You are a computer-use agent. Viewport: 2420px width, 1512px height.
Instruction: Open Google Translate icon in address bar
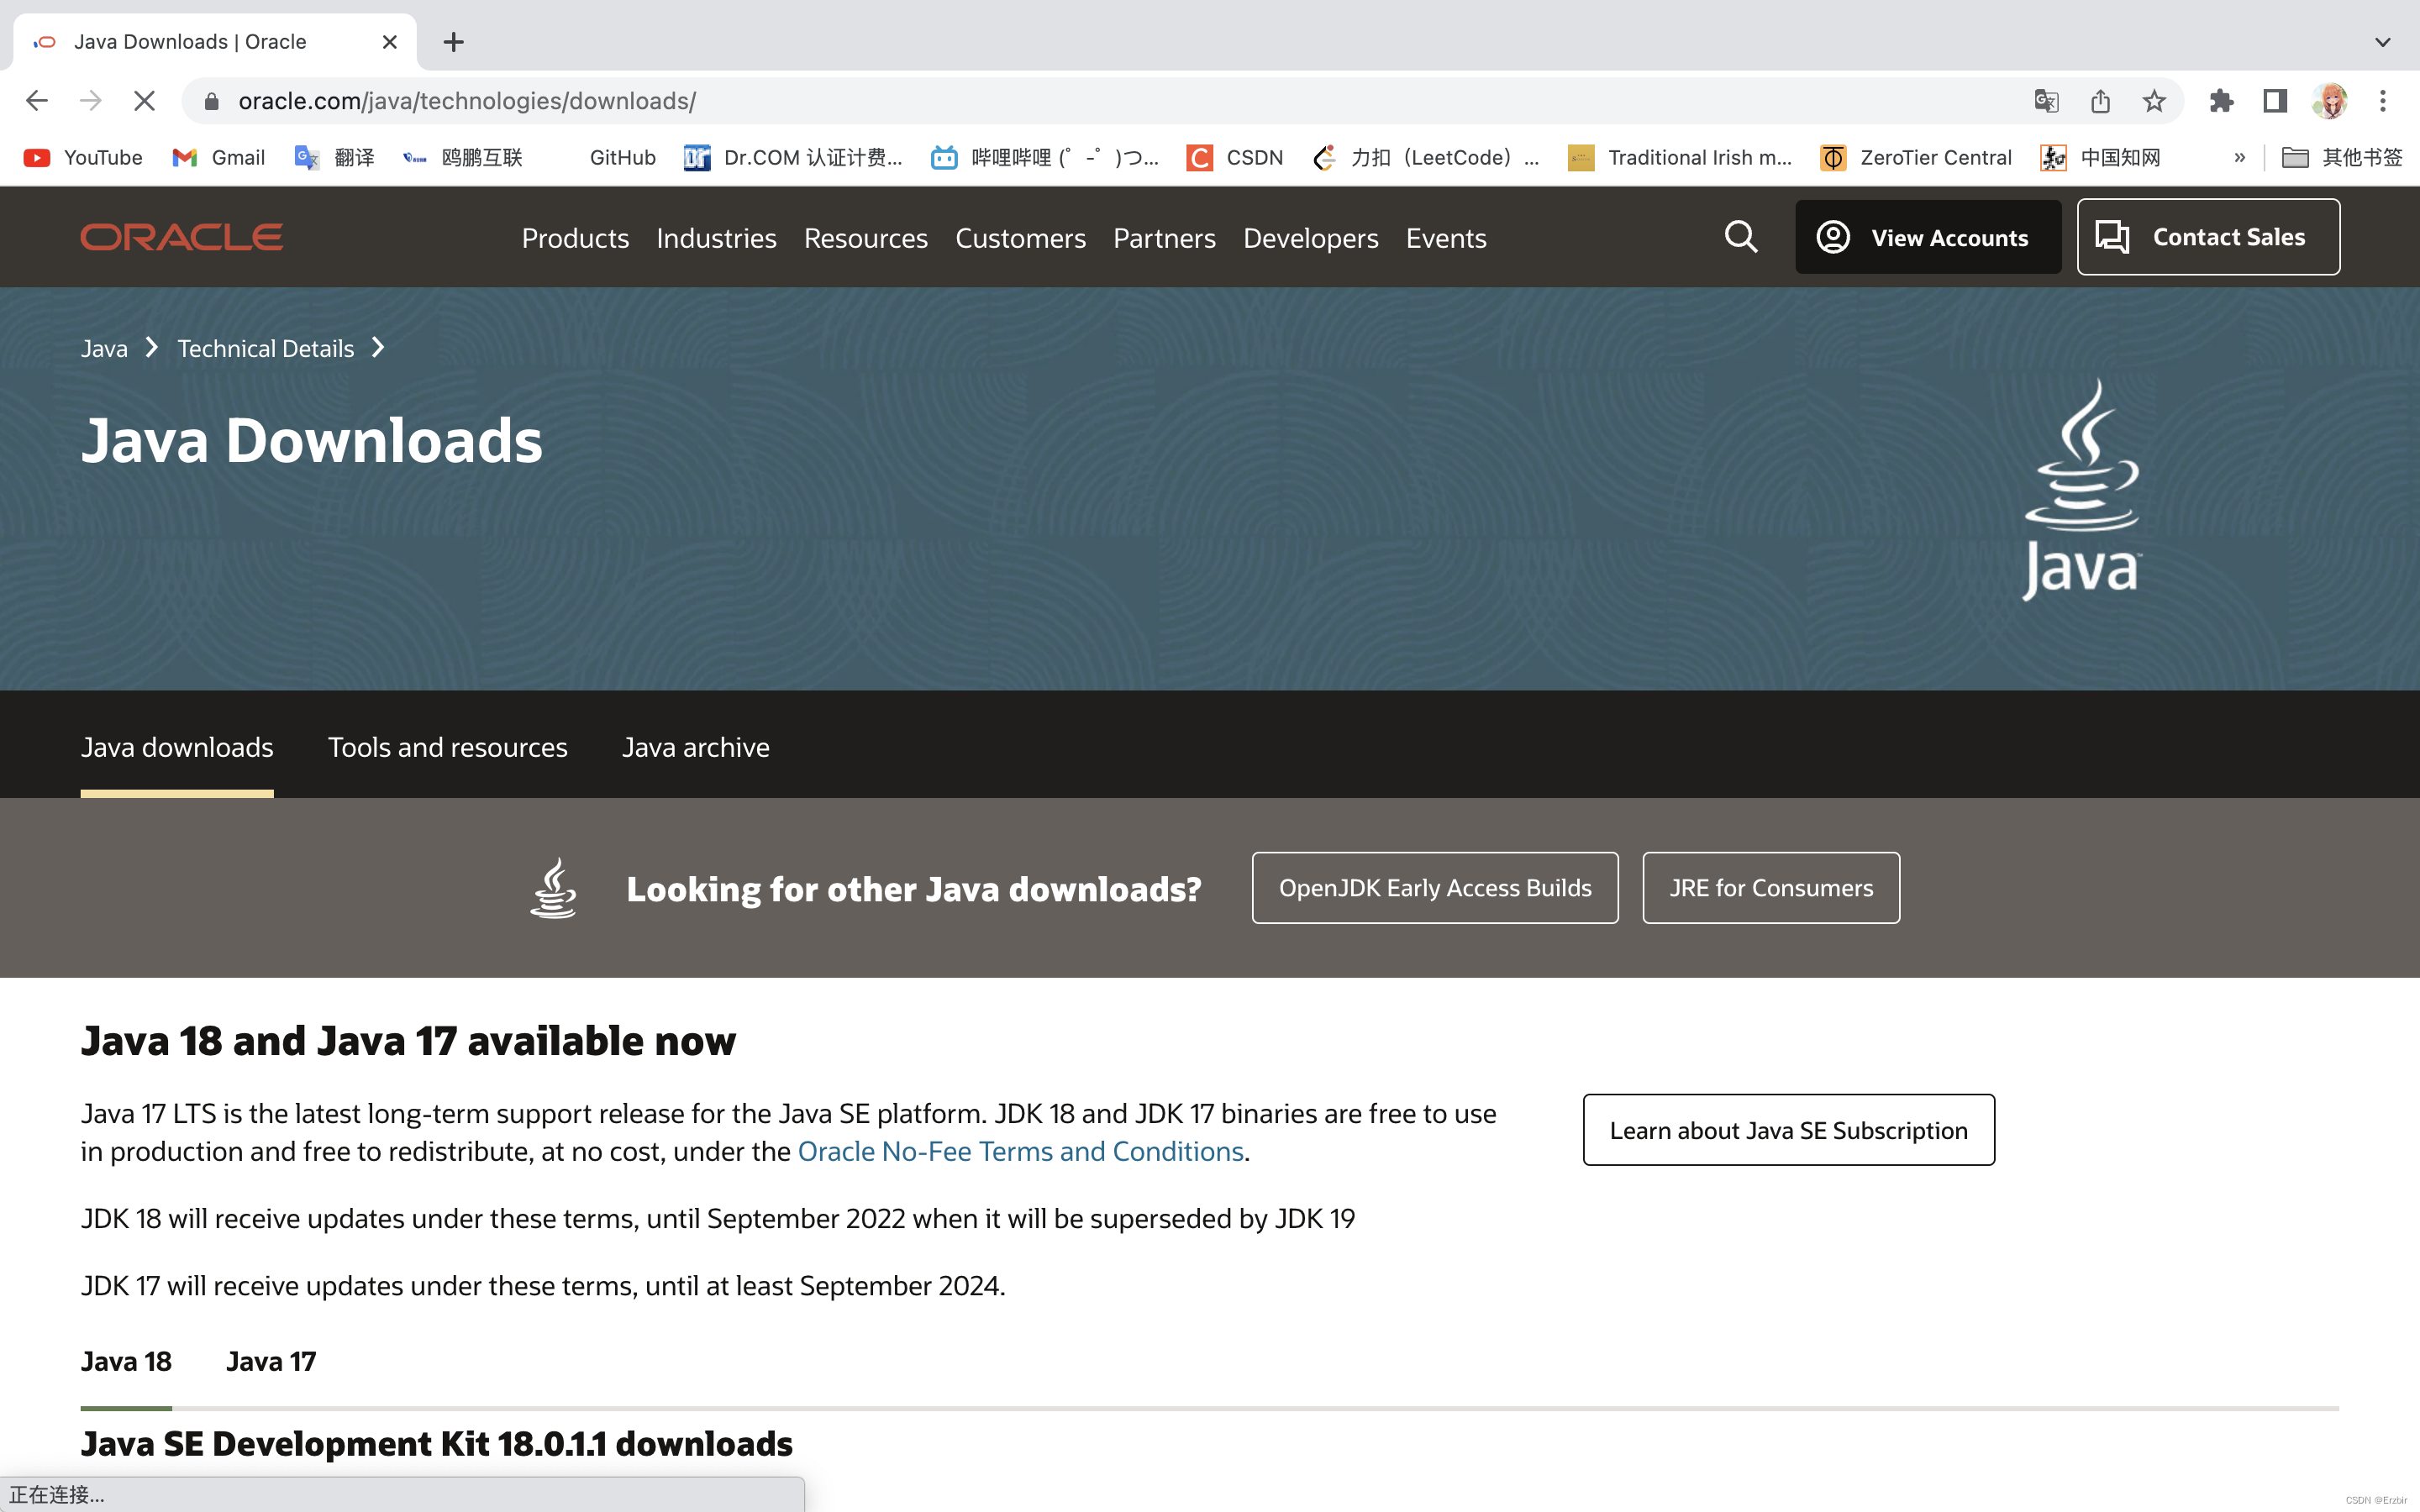2046,101
